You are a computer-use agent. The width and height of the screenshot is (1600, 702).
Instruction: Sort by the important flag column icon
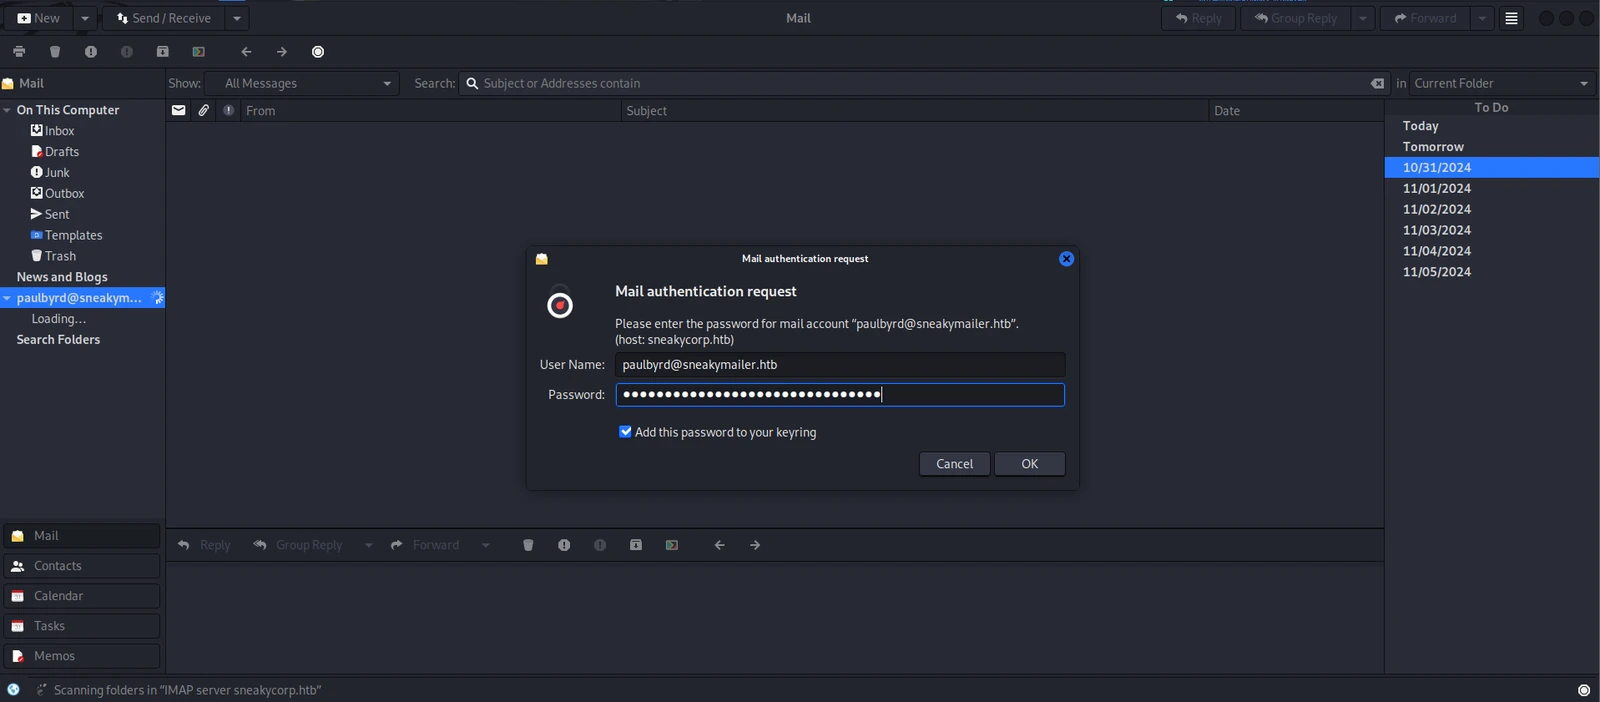(x=229, y=111)
